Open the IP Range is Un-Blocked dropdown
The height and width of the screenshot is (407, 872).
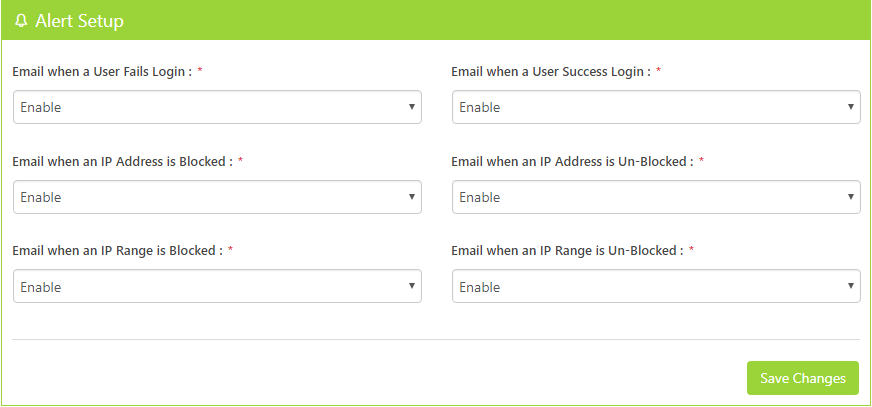tap(656, 287)
